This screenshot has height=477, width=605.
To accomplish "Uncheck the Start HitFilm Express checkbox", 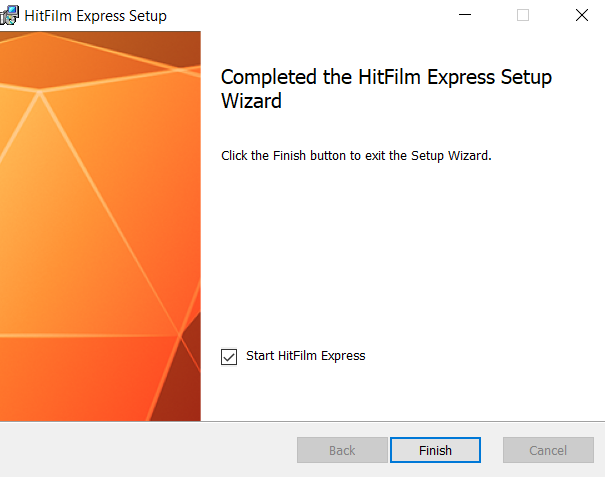I will tap(229, 357).
